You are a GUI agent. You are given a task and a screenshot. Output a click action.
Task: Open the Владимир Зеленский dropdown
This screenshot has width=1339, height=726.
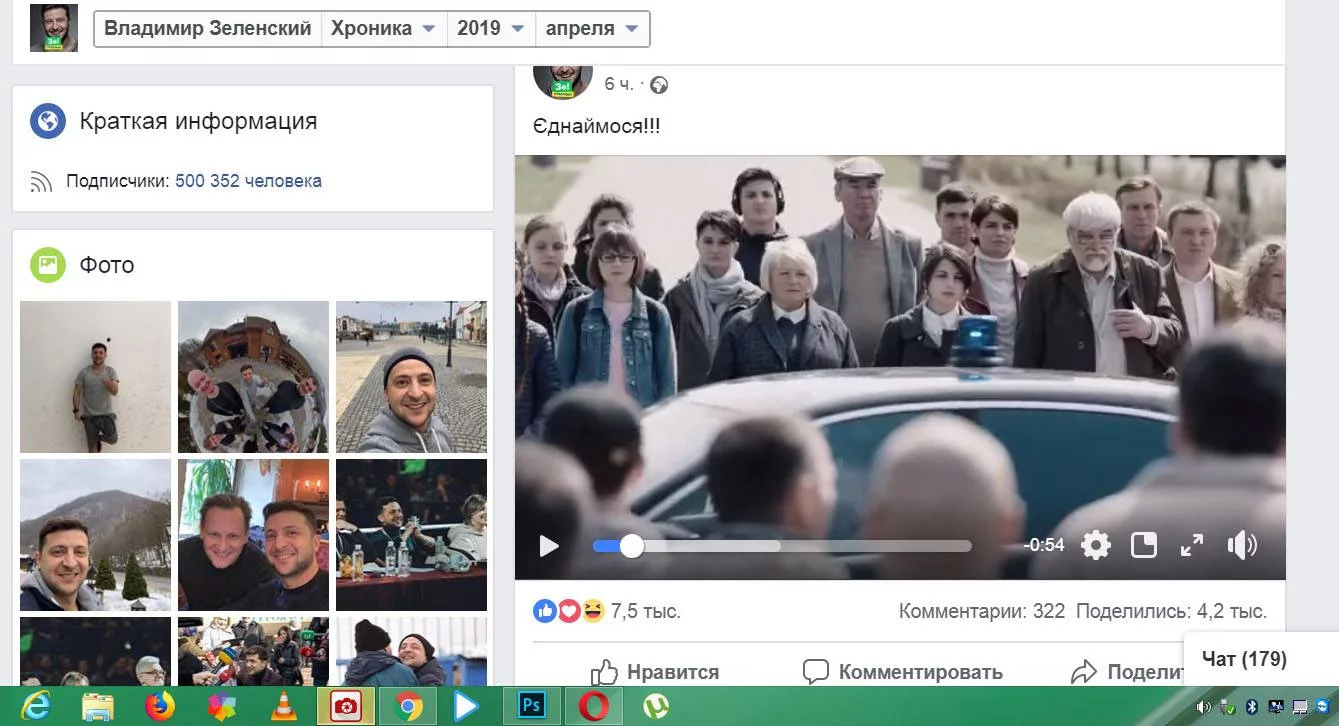coord(208,28)
